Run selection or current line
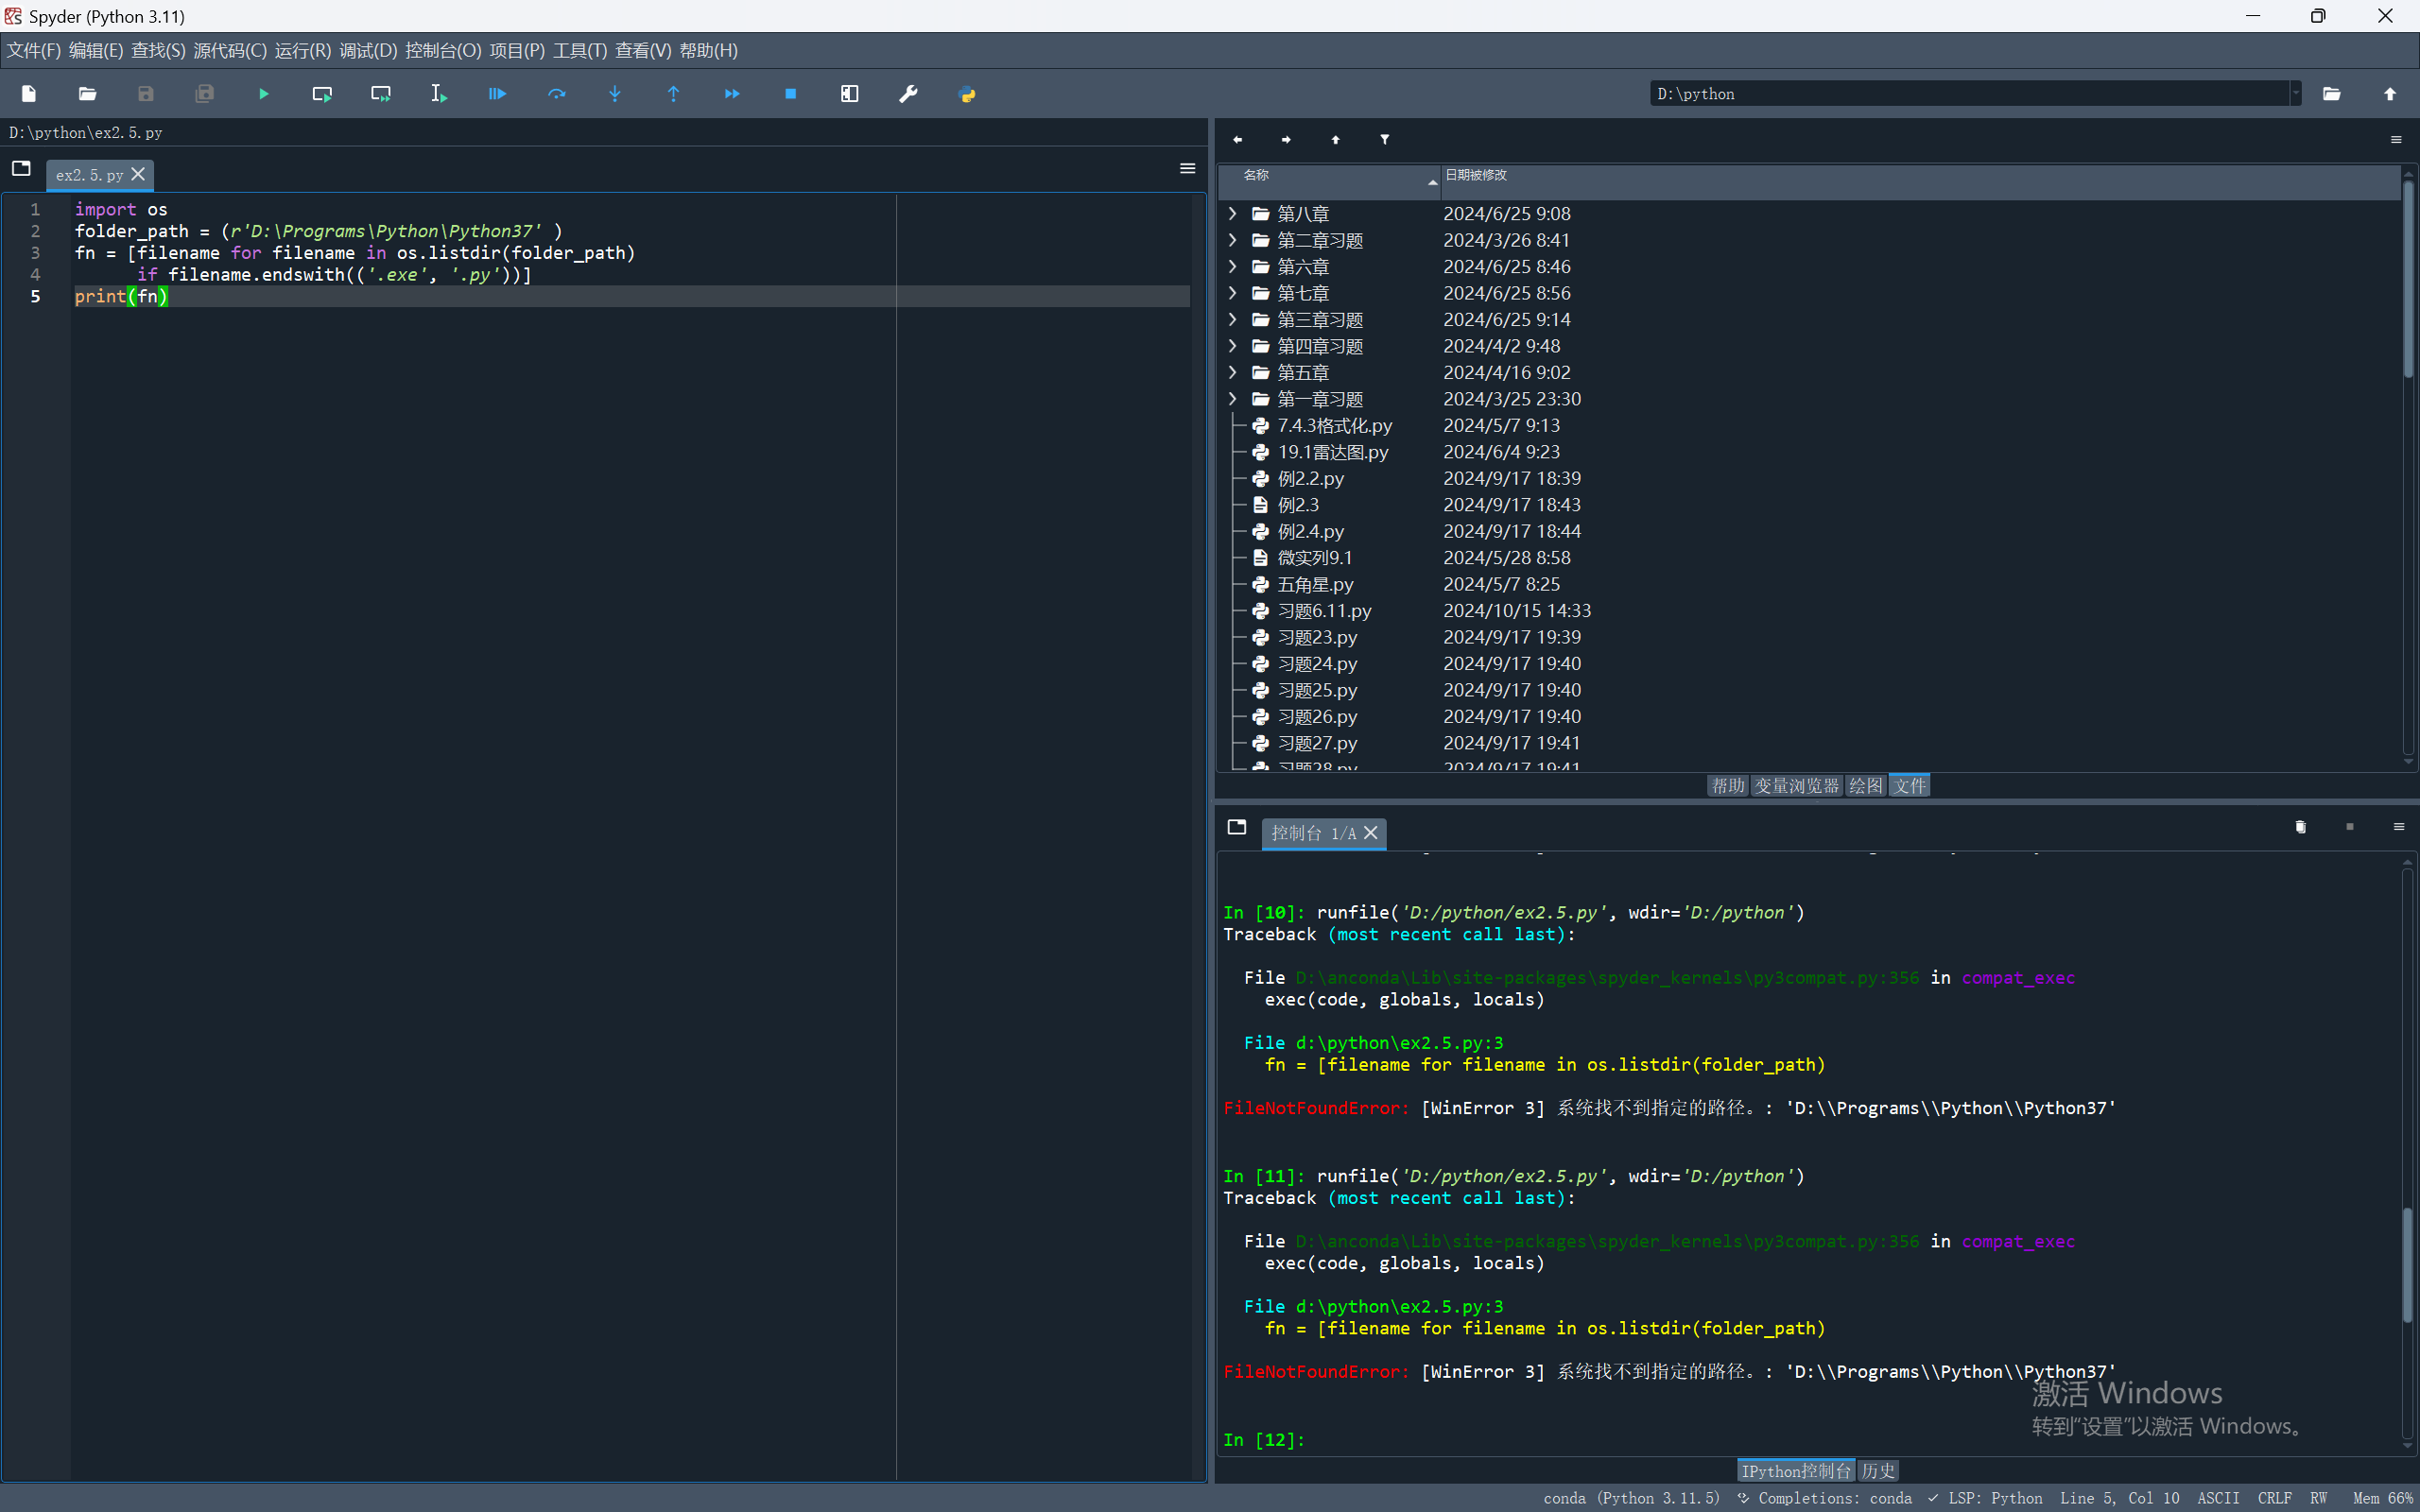This screenshot has height=1512, width=2420. 439,94
